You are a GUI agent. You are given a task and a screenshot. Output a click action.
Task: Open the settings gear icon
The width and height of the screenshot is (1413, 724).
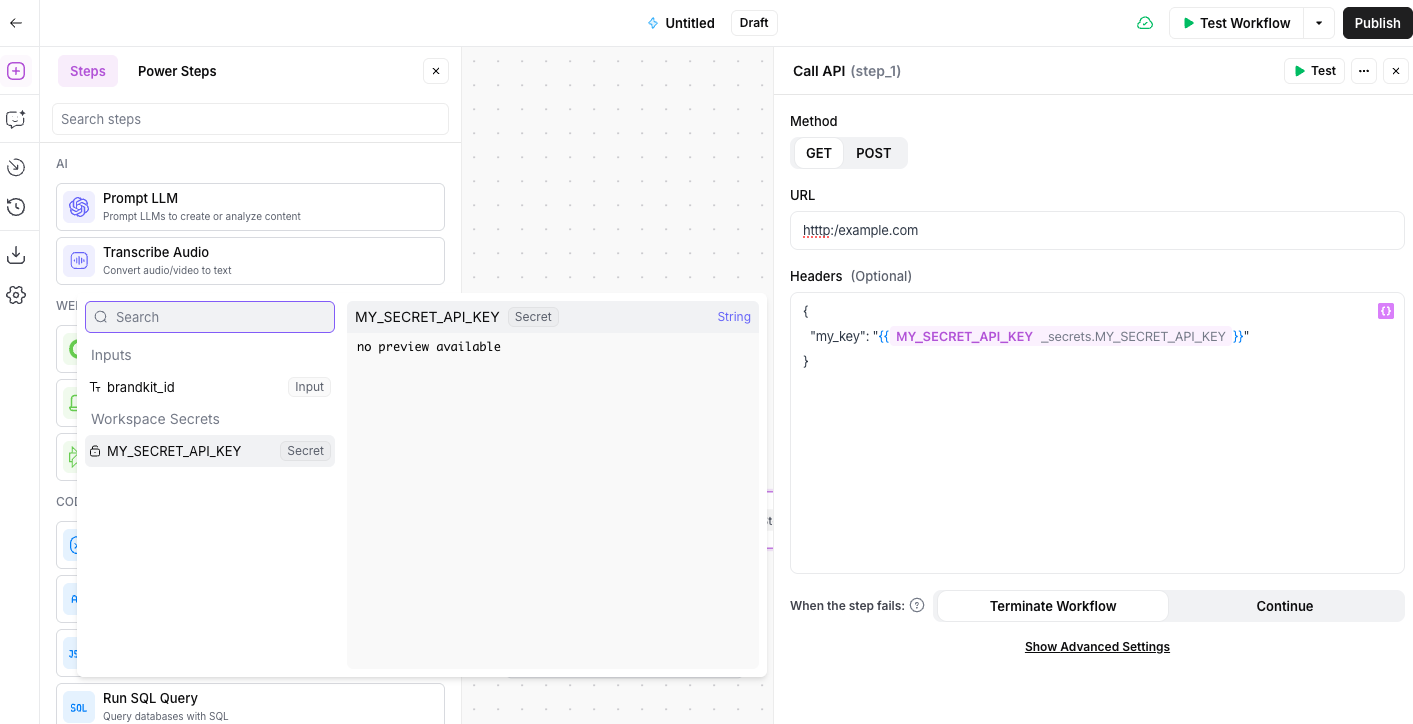[16, 295]
